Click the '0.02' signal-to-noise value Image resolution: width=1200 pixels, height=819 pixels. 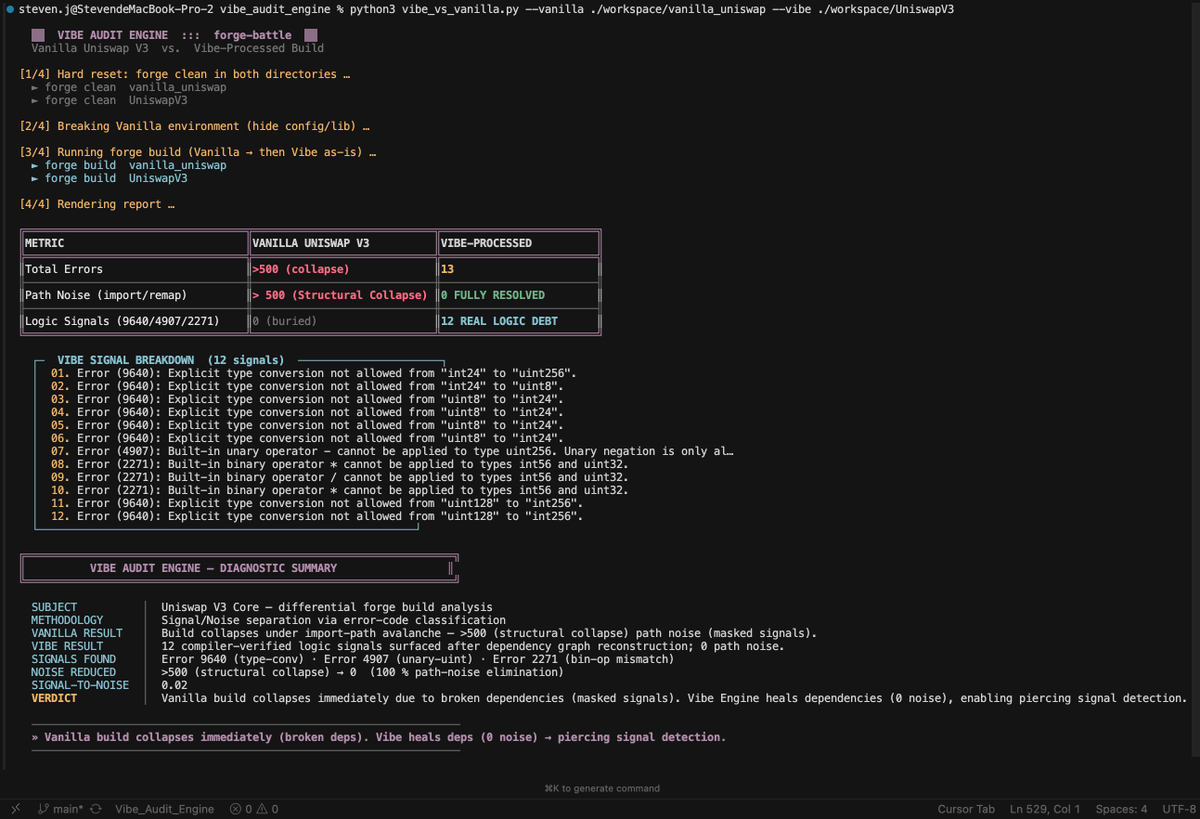174,685
